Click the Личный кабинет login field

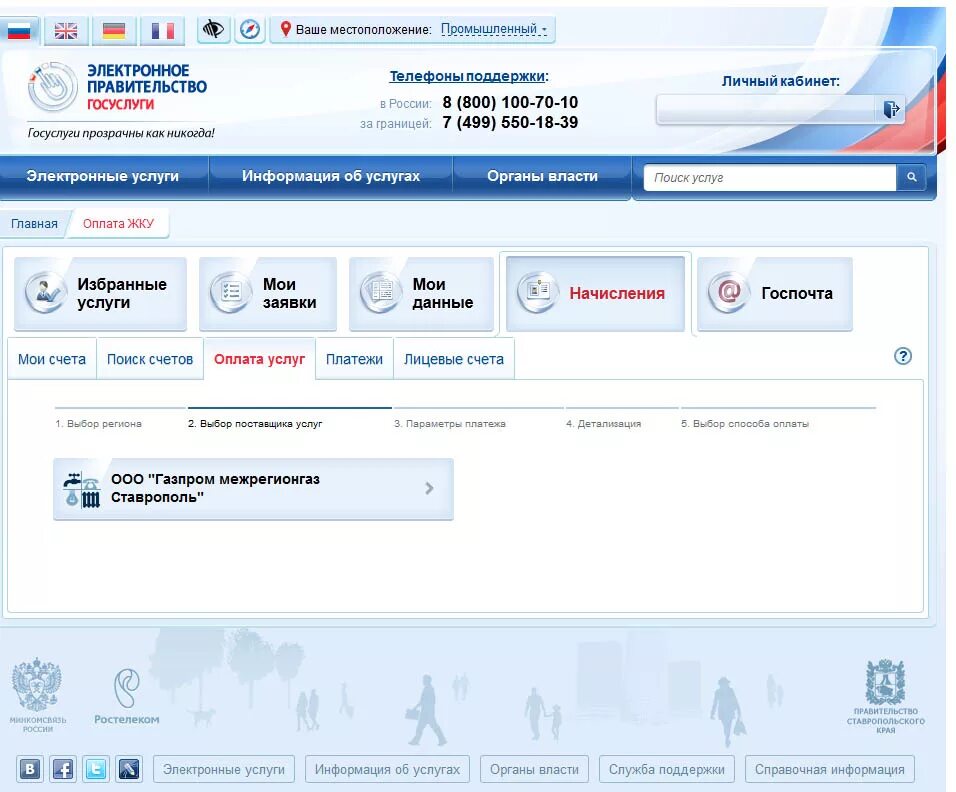tap(766, 110)
